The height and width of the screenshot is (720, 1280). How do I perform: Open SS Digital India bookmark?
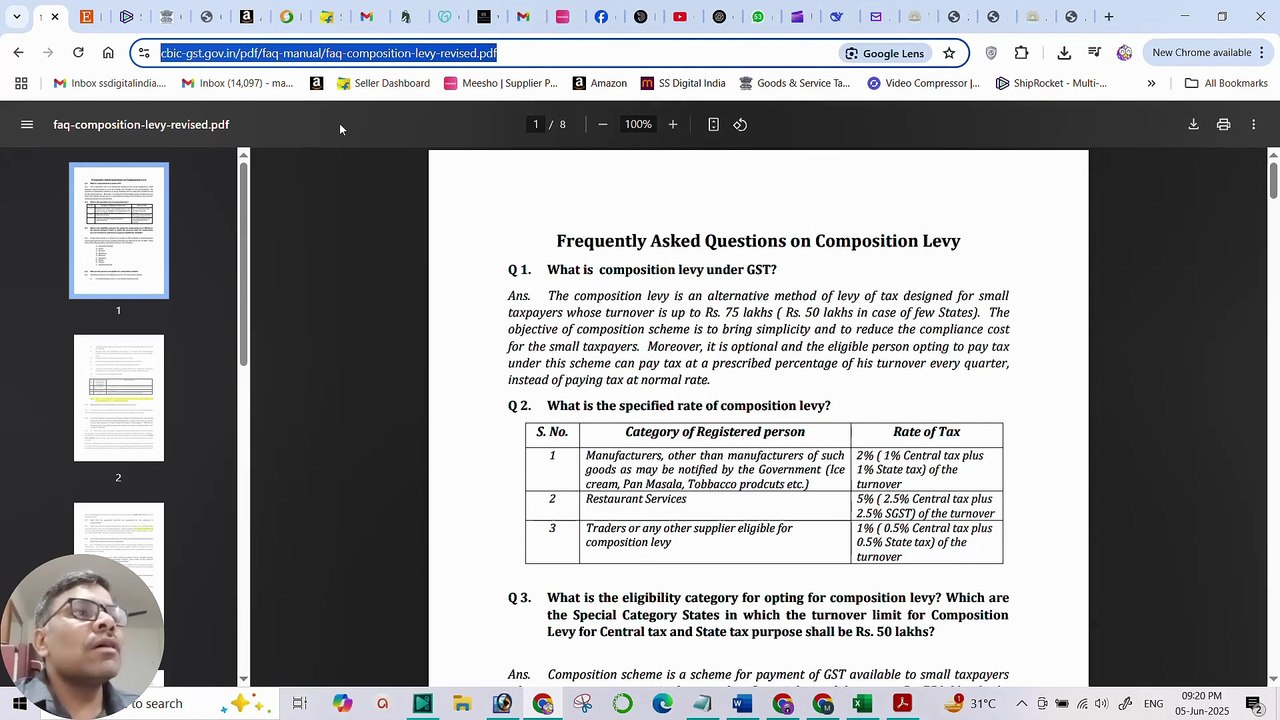pos(683,83)
